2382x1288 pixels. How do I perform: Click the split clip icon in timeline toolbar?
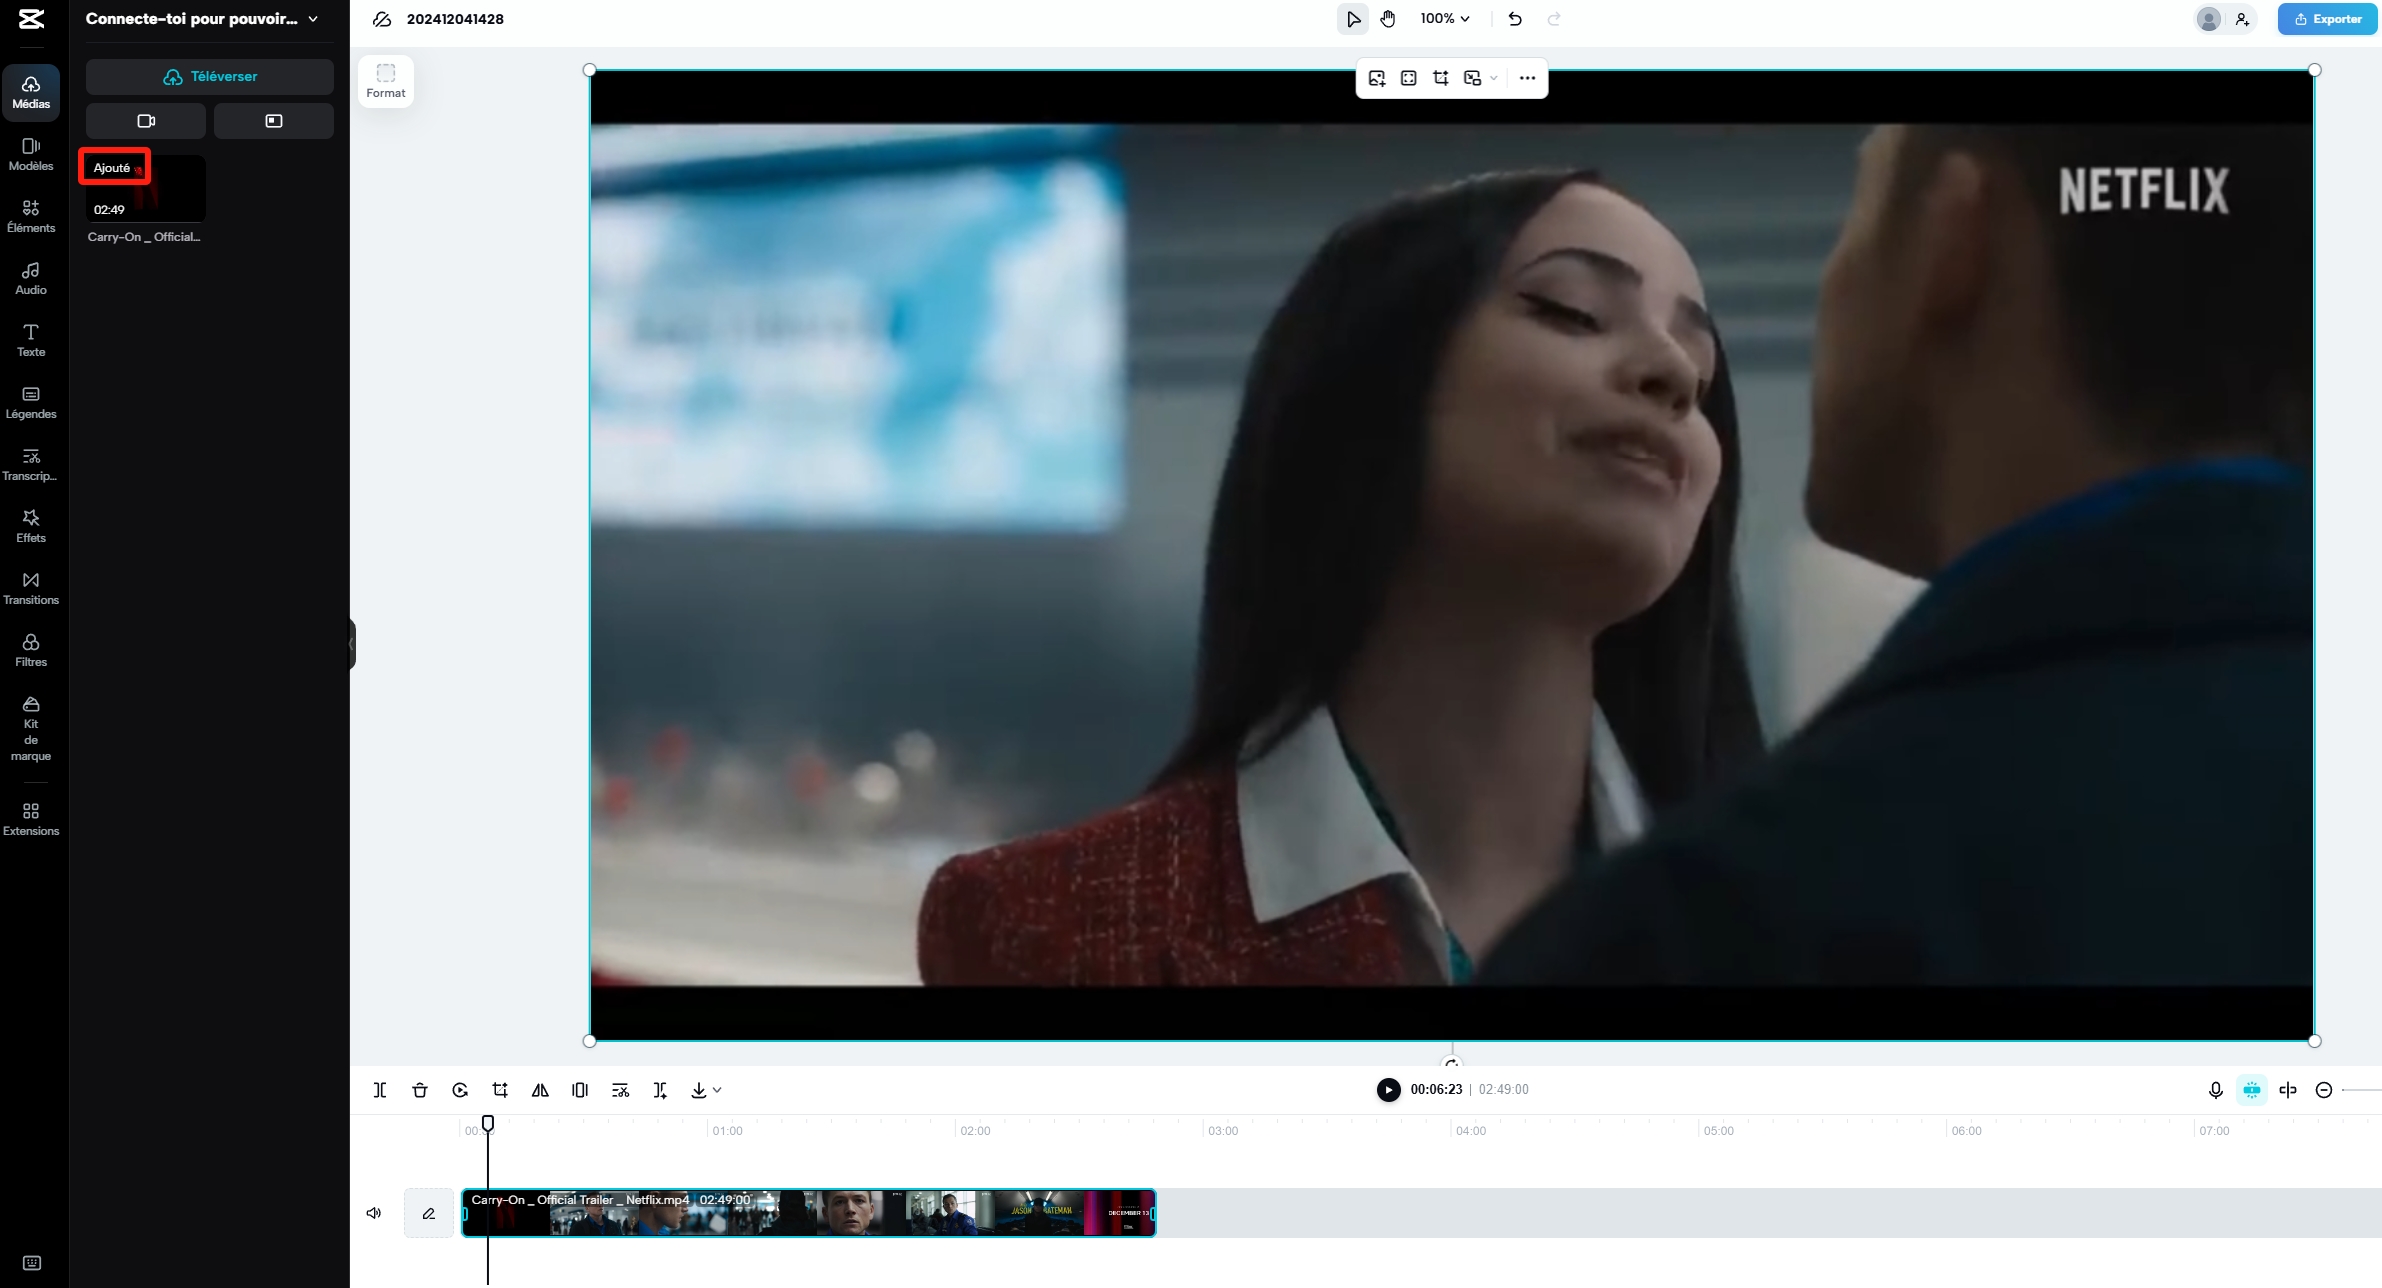pos(380,1090)
